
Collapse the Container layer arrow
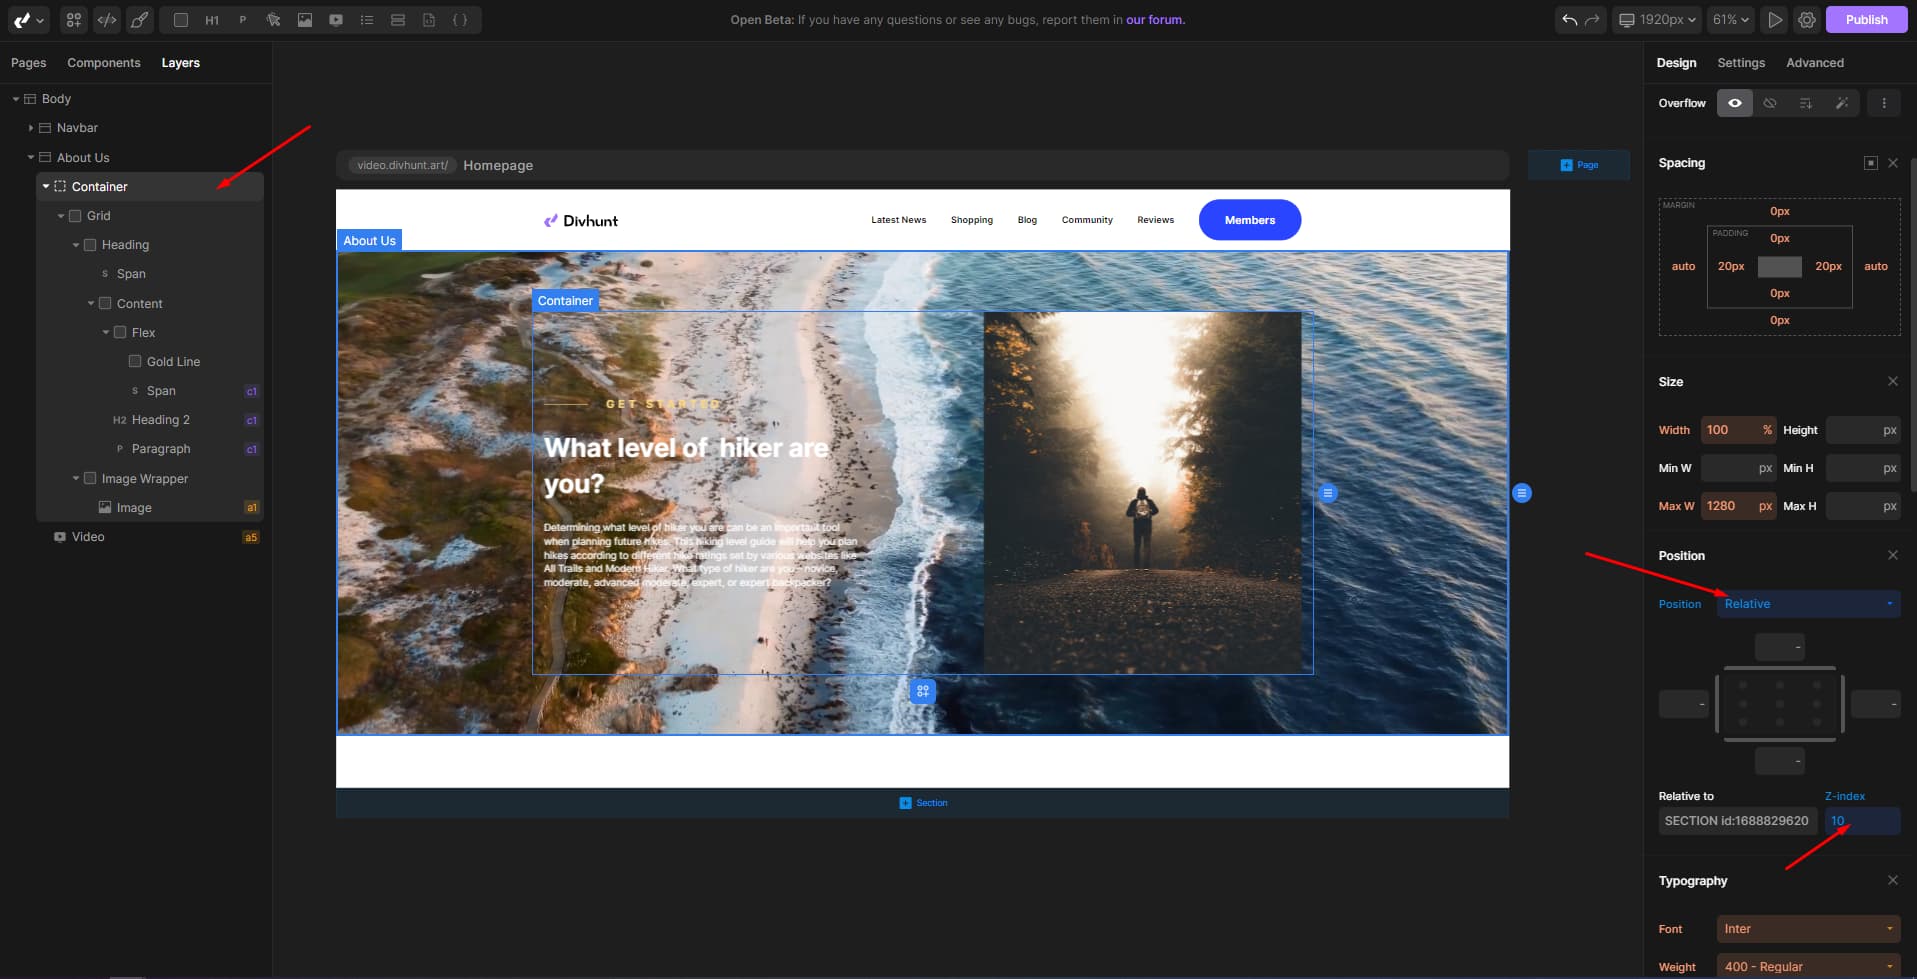pyautogui.click(x=46, y=187)
